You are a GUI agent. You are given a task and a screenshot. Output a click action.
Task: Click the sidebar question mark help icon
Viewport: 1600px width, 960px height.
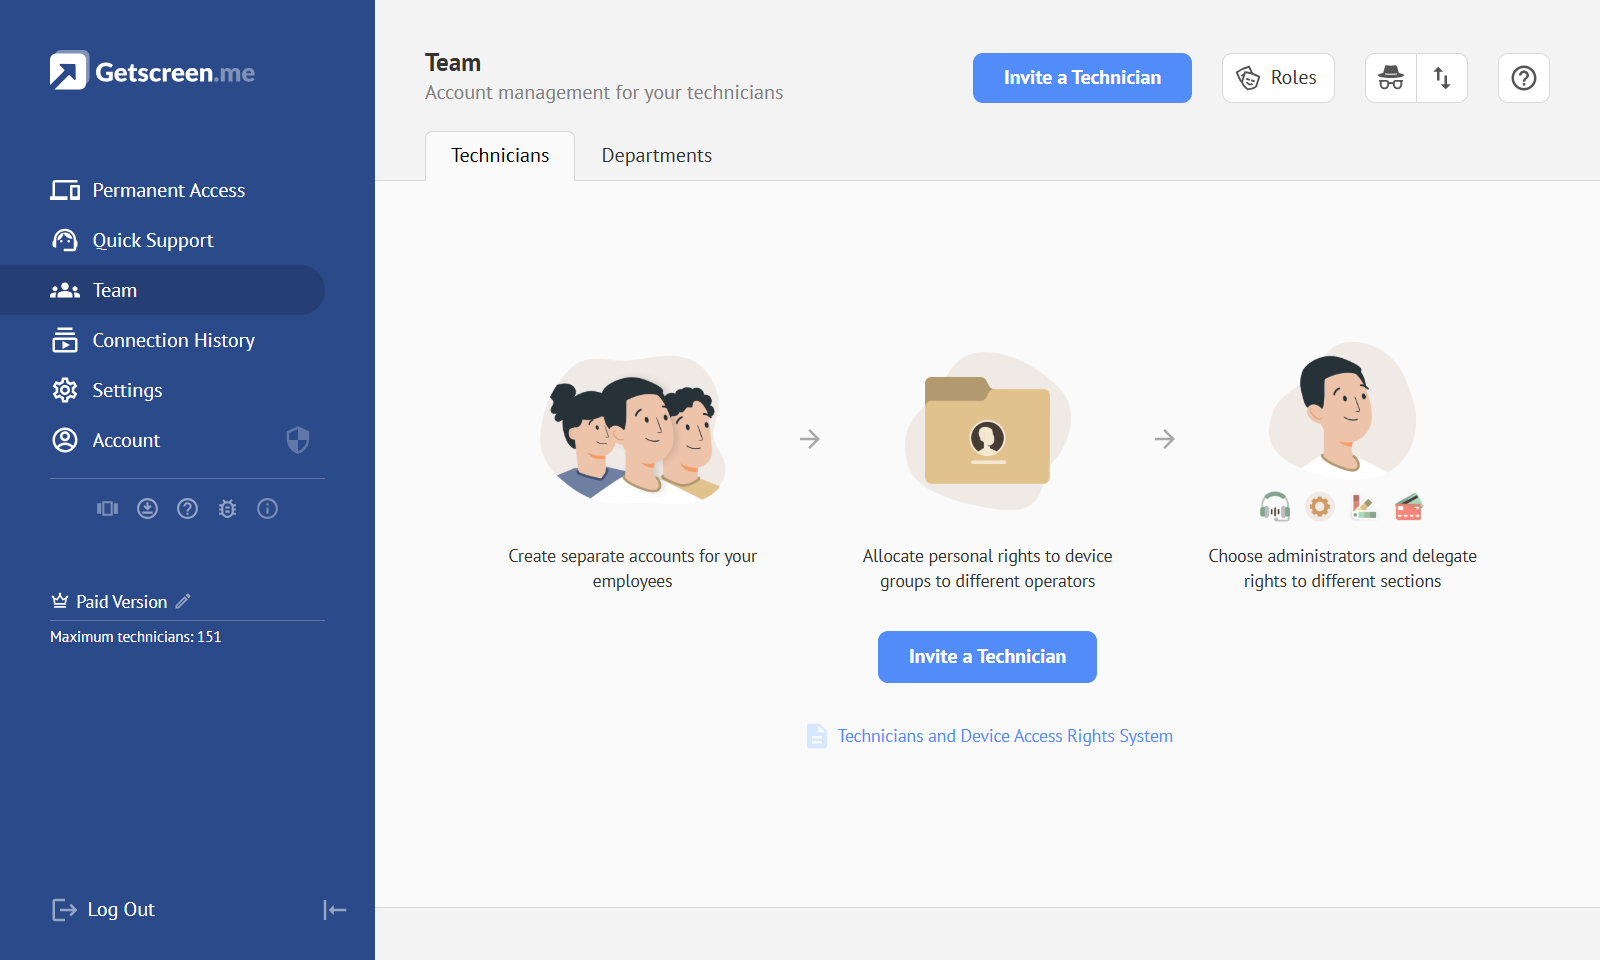pos(188,509)
